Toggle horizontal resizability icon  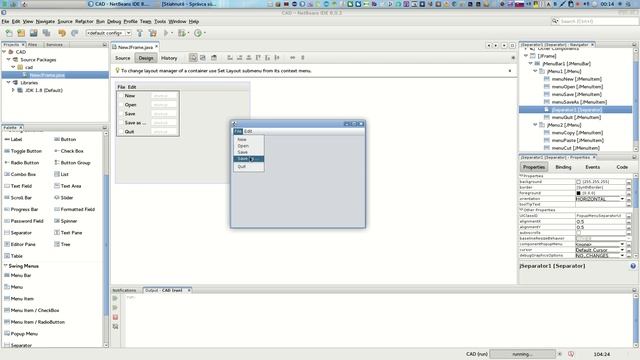click(293, 58)
